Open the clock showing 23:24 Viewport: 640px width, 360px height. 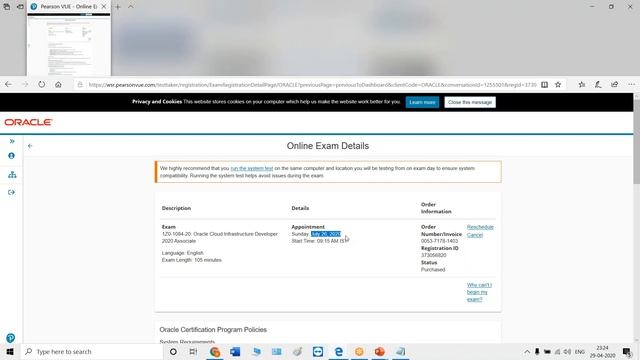(x=602, y=351)
